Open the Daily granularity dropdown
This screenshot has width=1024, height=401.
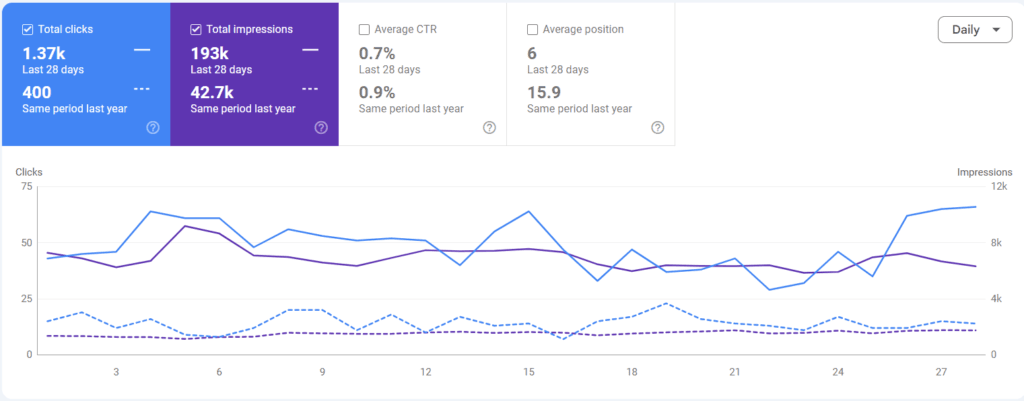[975, 30]
